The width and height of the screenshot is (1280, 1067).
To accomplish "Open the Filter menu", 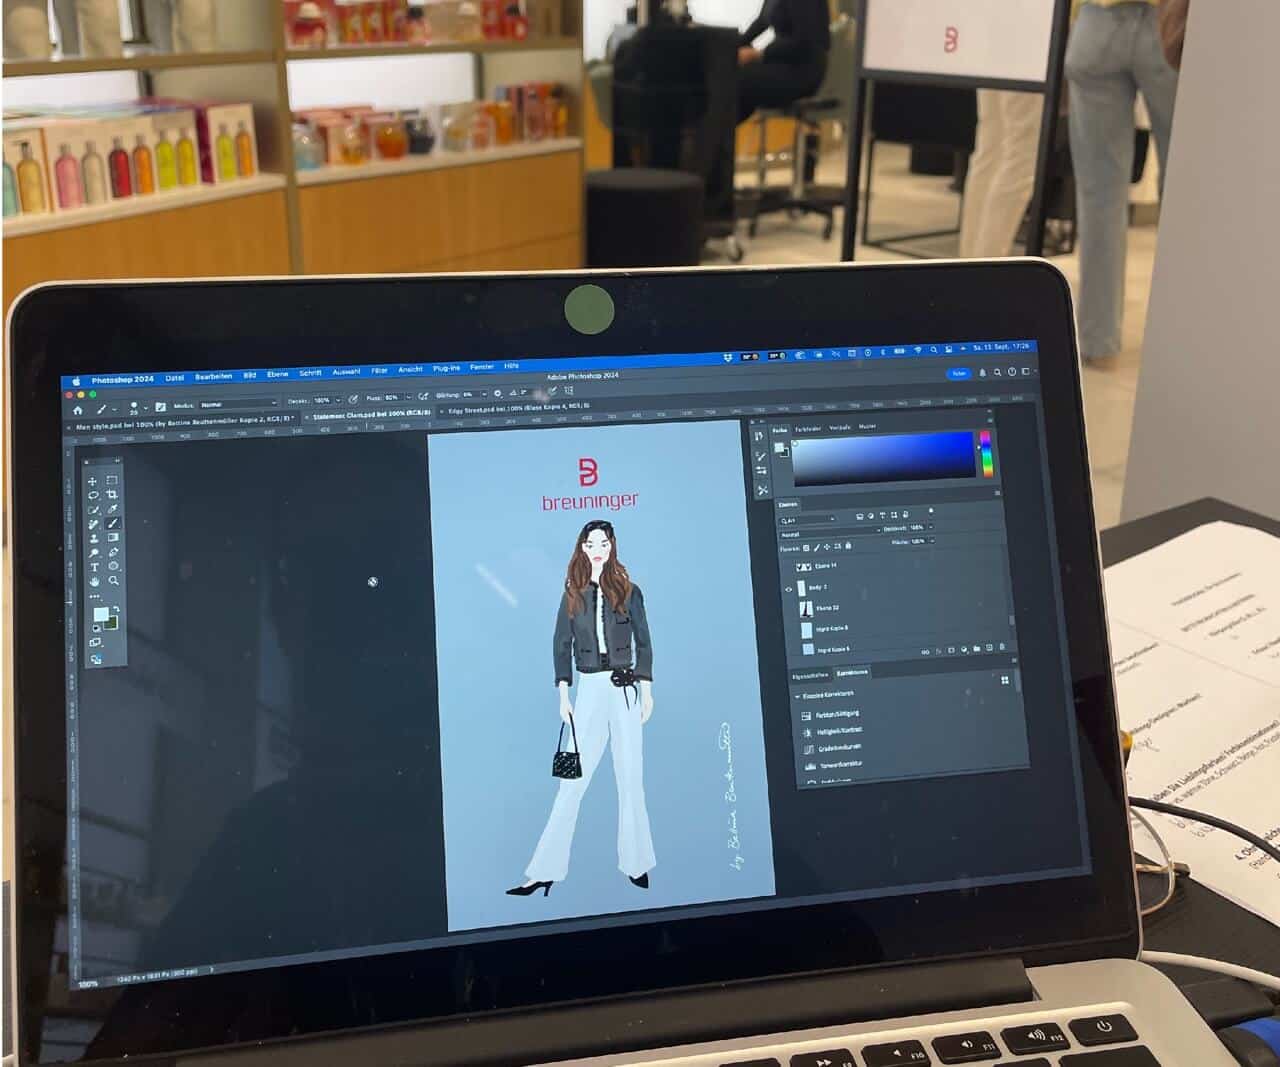I will (x=379, y=371).
